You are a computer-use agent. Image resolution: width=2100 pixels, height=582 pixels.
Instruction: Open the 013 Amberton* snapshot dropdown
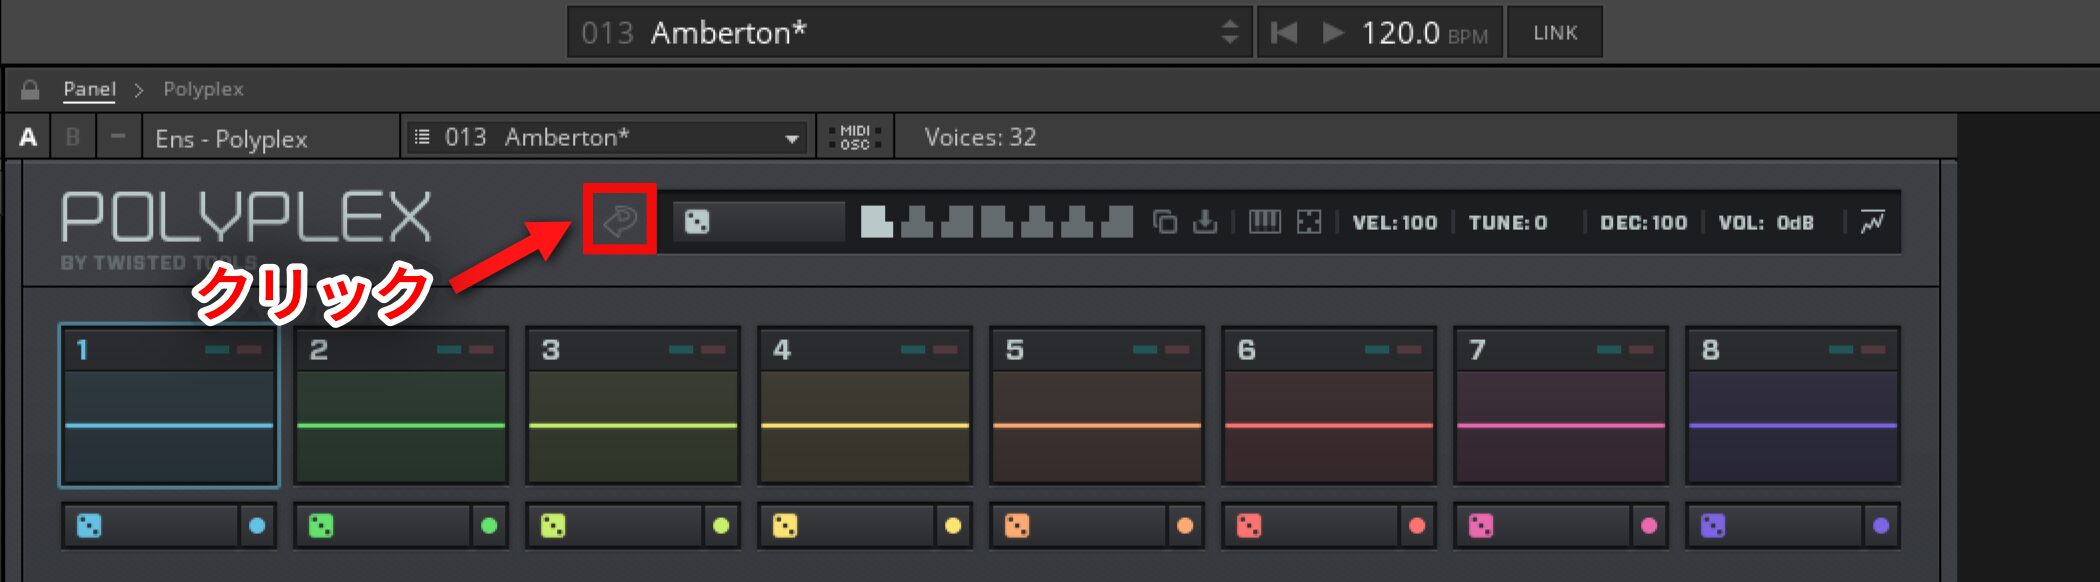click(607, 137)
